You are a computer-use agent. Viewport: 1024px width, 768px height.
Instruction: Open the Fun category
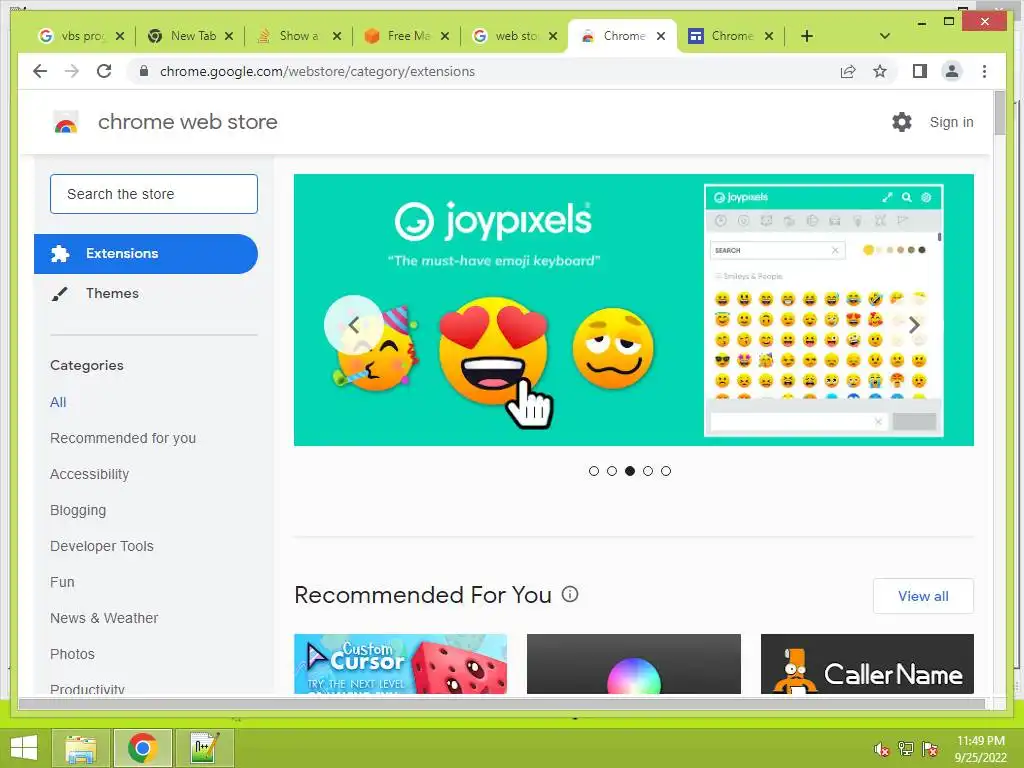pos(62,582)
